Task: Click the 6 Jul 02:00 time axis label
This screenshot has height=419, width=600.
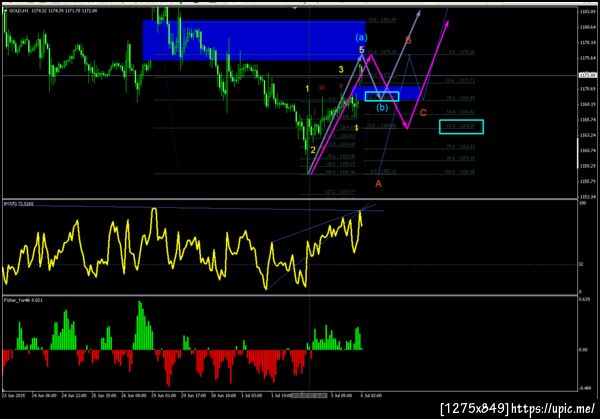Action: tap(372, 395)
